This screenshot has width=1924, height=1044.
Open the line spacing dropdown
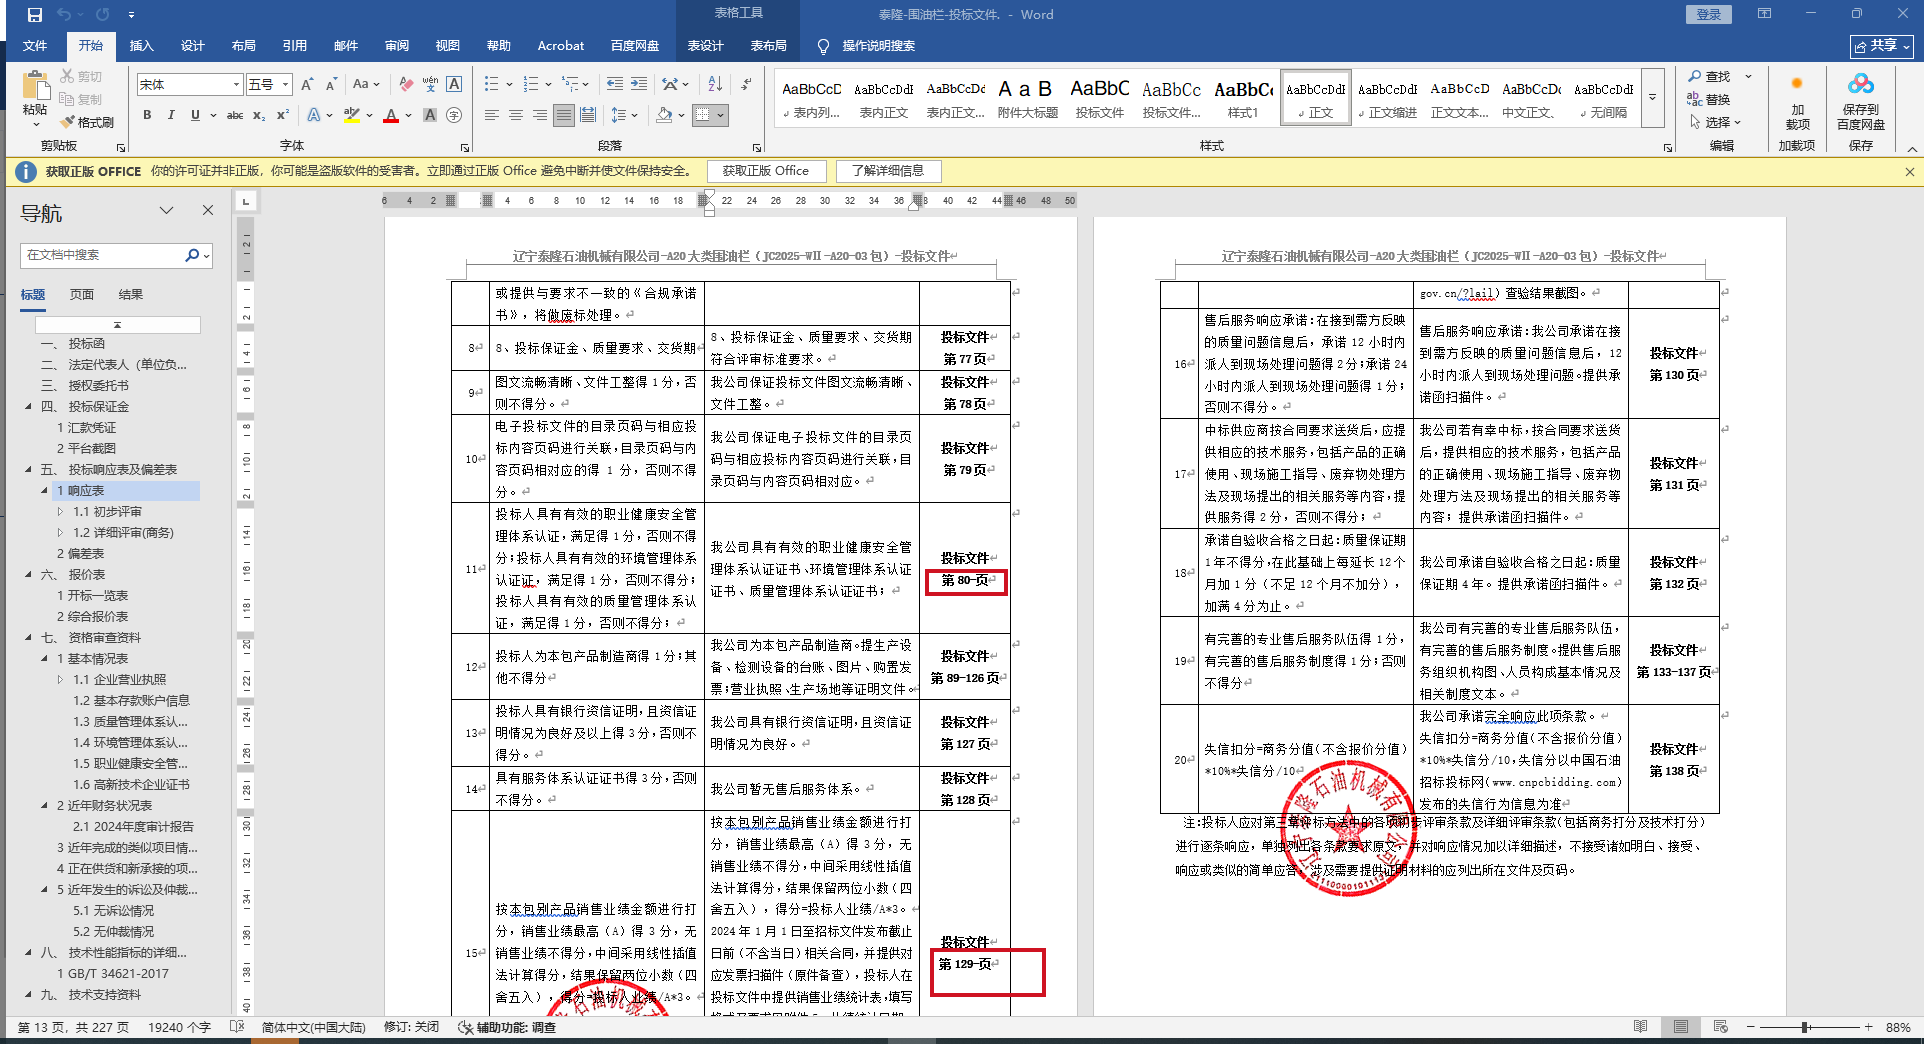pyautogui.click(x=625, y=115)
